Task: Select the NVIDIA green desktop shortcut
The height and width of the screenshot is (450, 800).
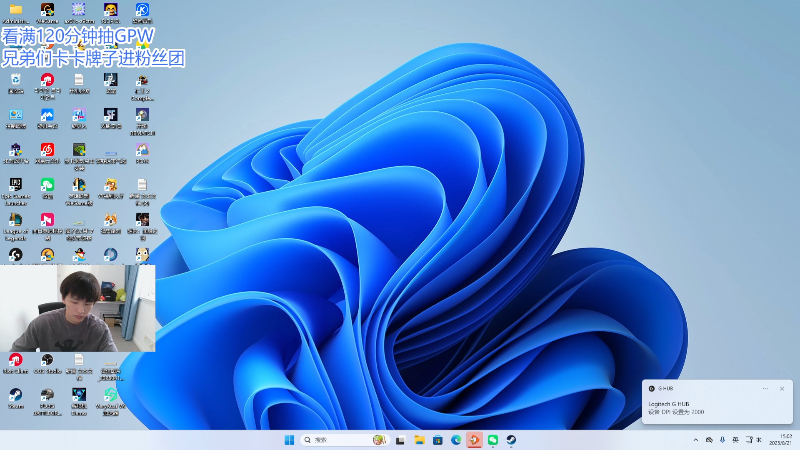Action: (x=79, y=156)
